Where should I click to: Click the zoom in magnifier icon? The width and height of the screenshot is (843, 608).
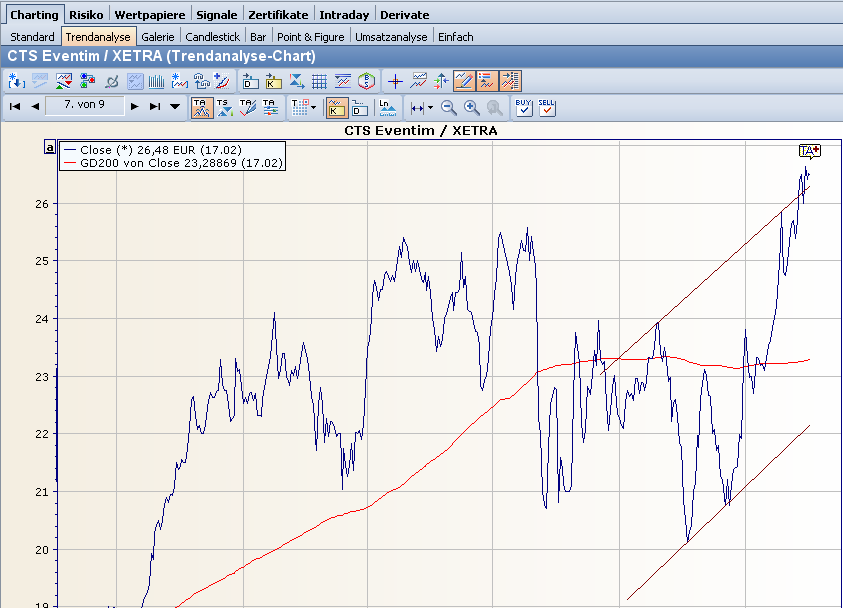(471, 107)
